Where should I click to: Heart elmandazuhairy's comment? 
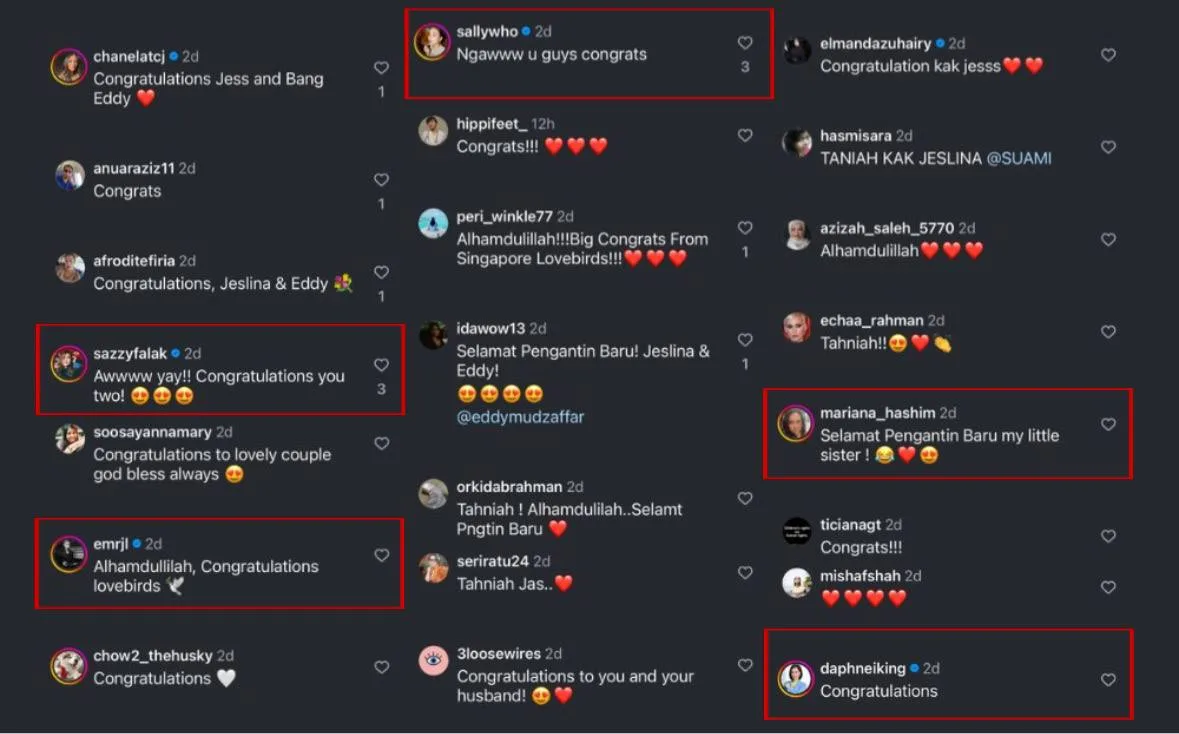point(1108,55)
